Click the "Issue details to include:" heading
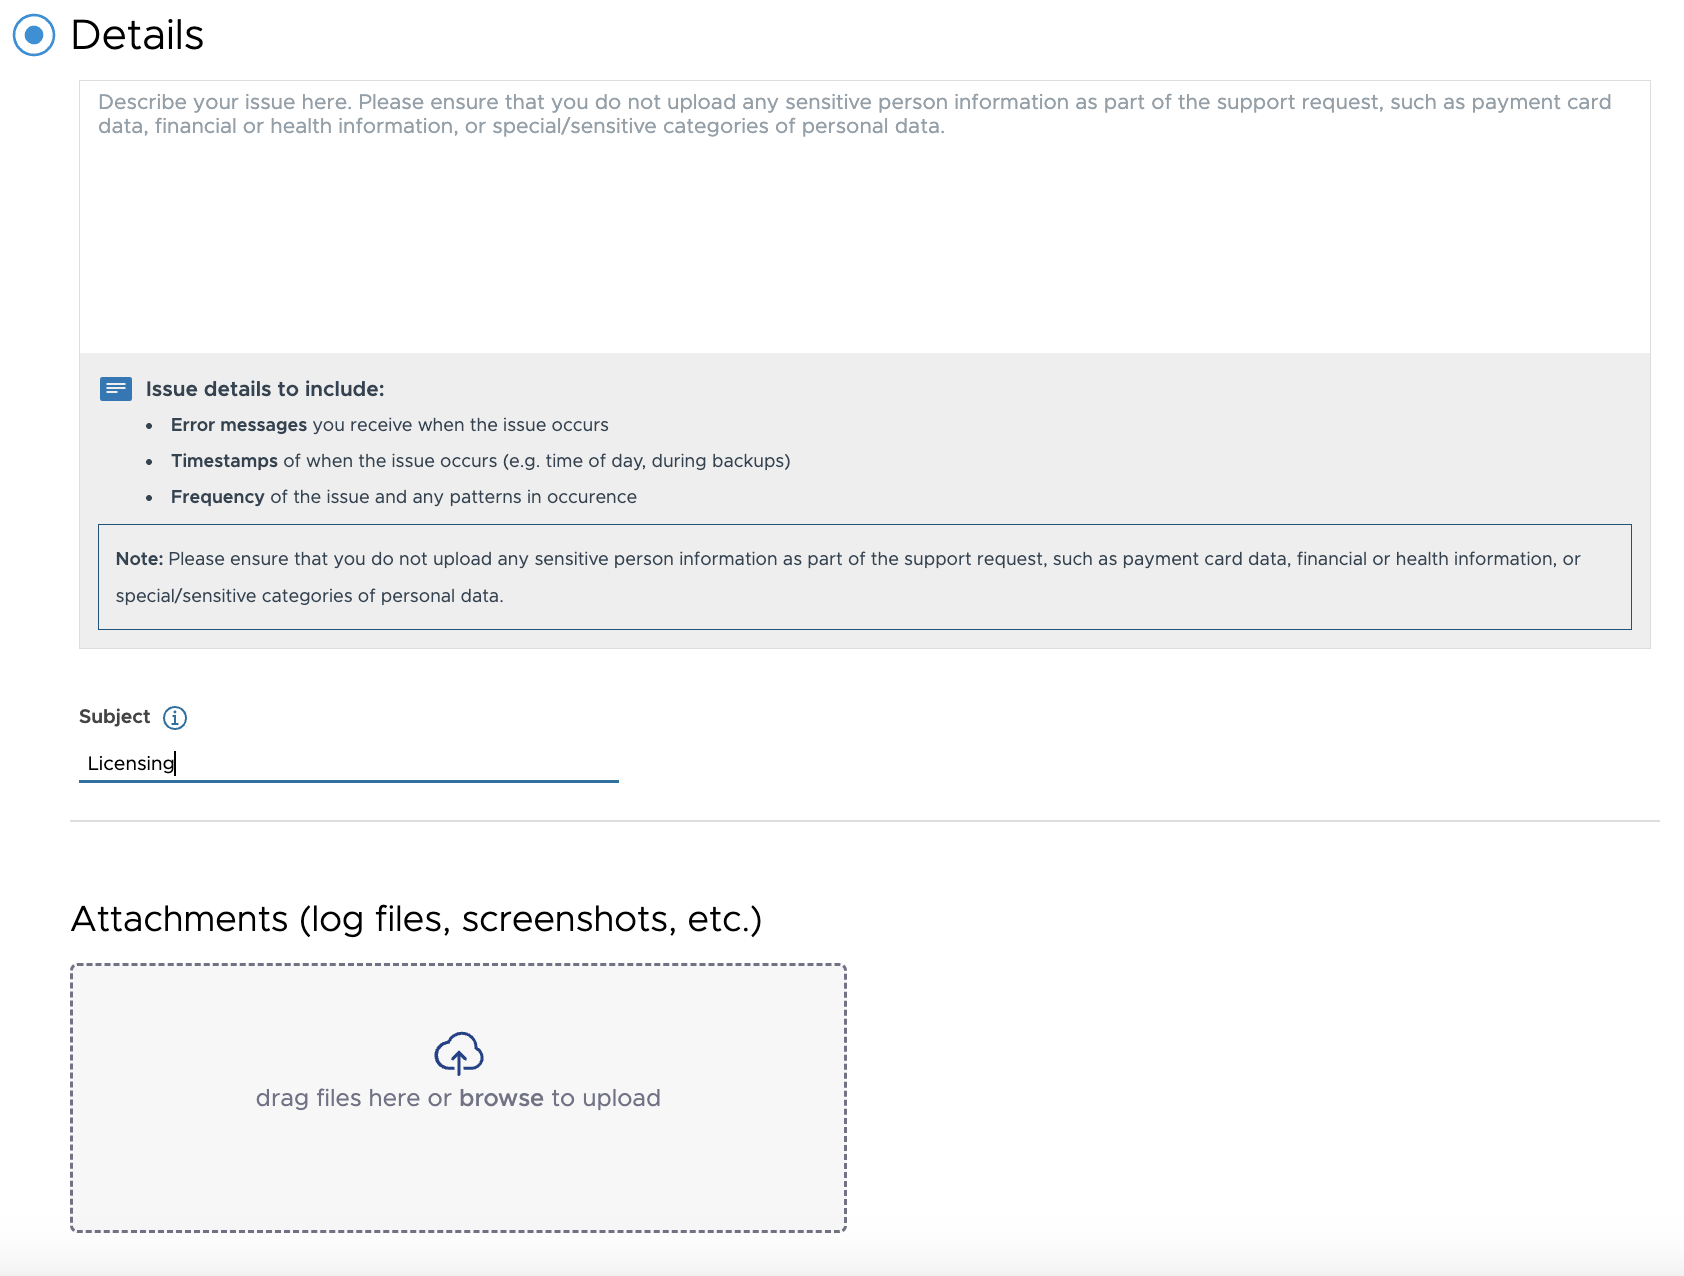This screenshot has width=1684, height=1276. click(265, 389)
